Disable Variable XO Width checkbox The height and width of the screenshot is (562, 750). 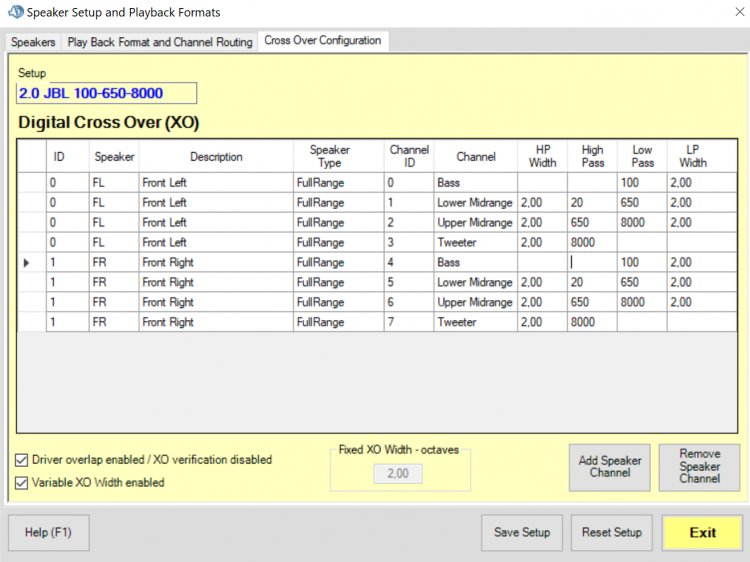pos(22,482)
